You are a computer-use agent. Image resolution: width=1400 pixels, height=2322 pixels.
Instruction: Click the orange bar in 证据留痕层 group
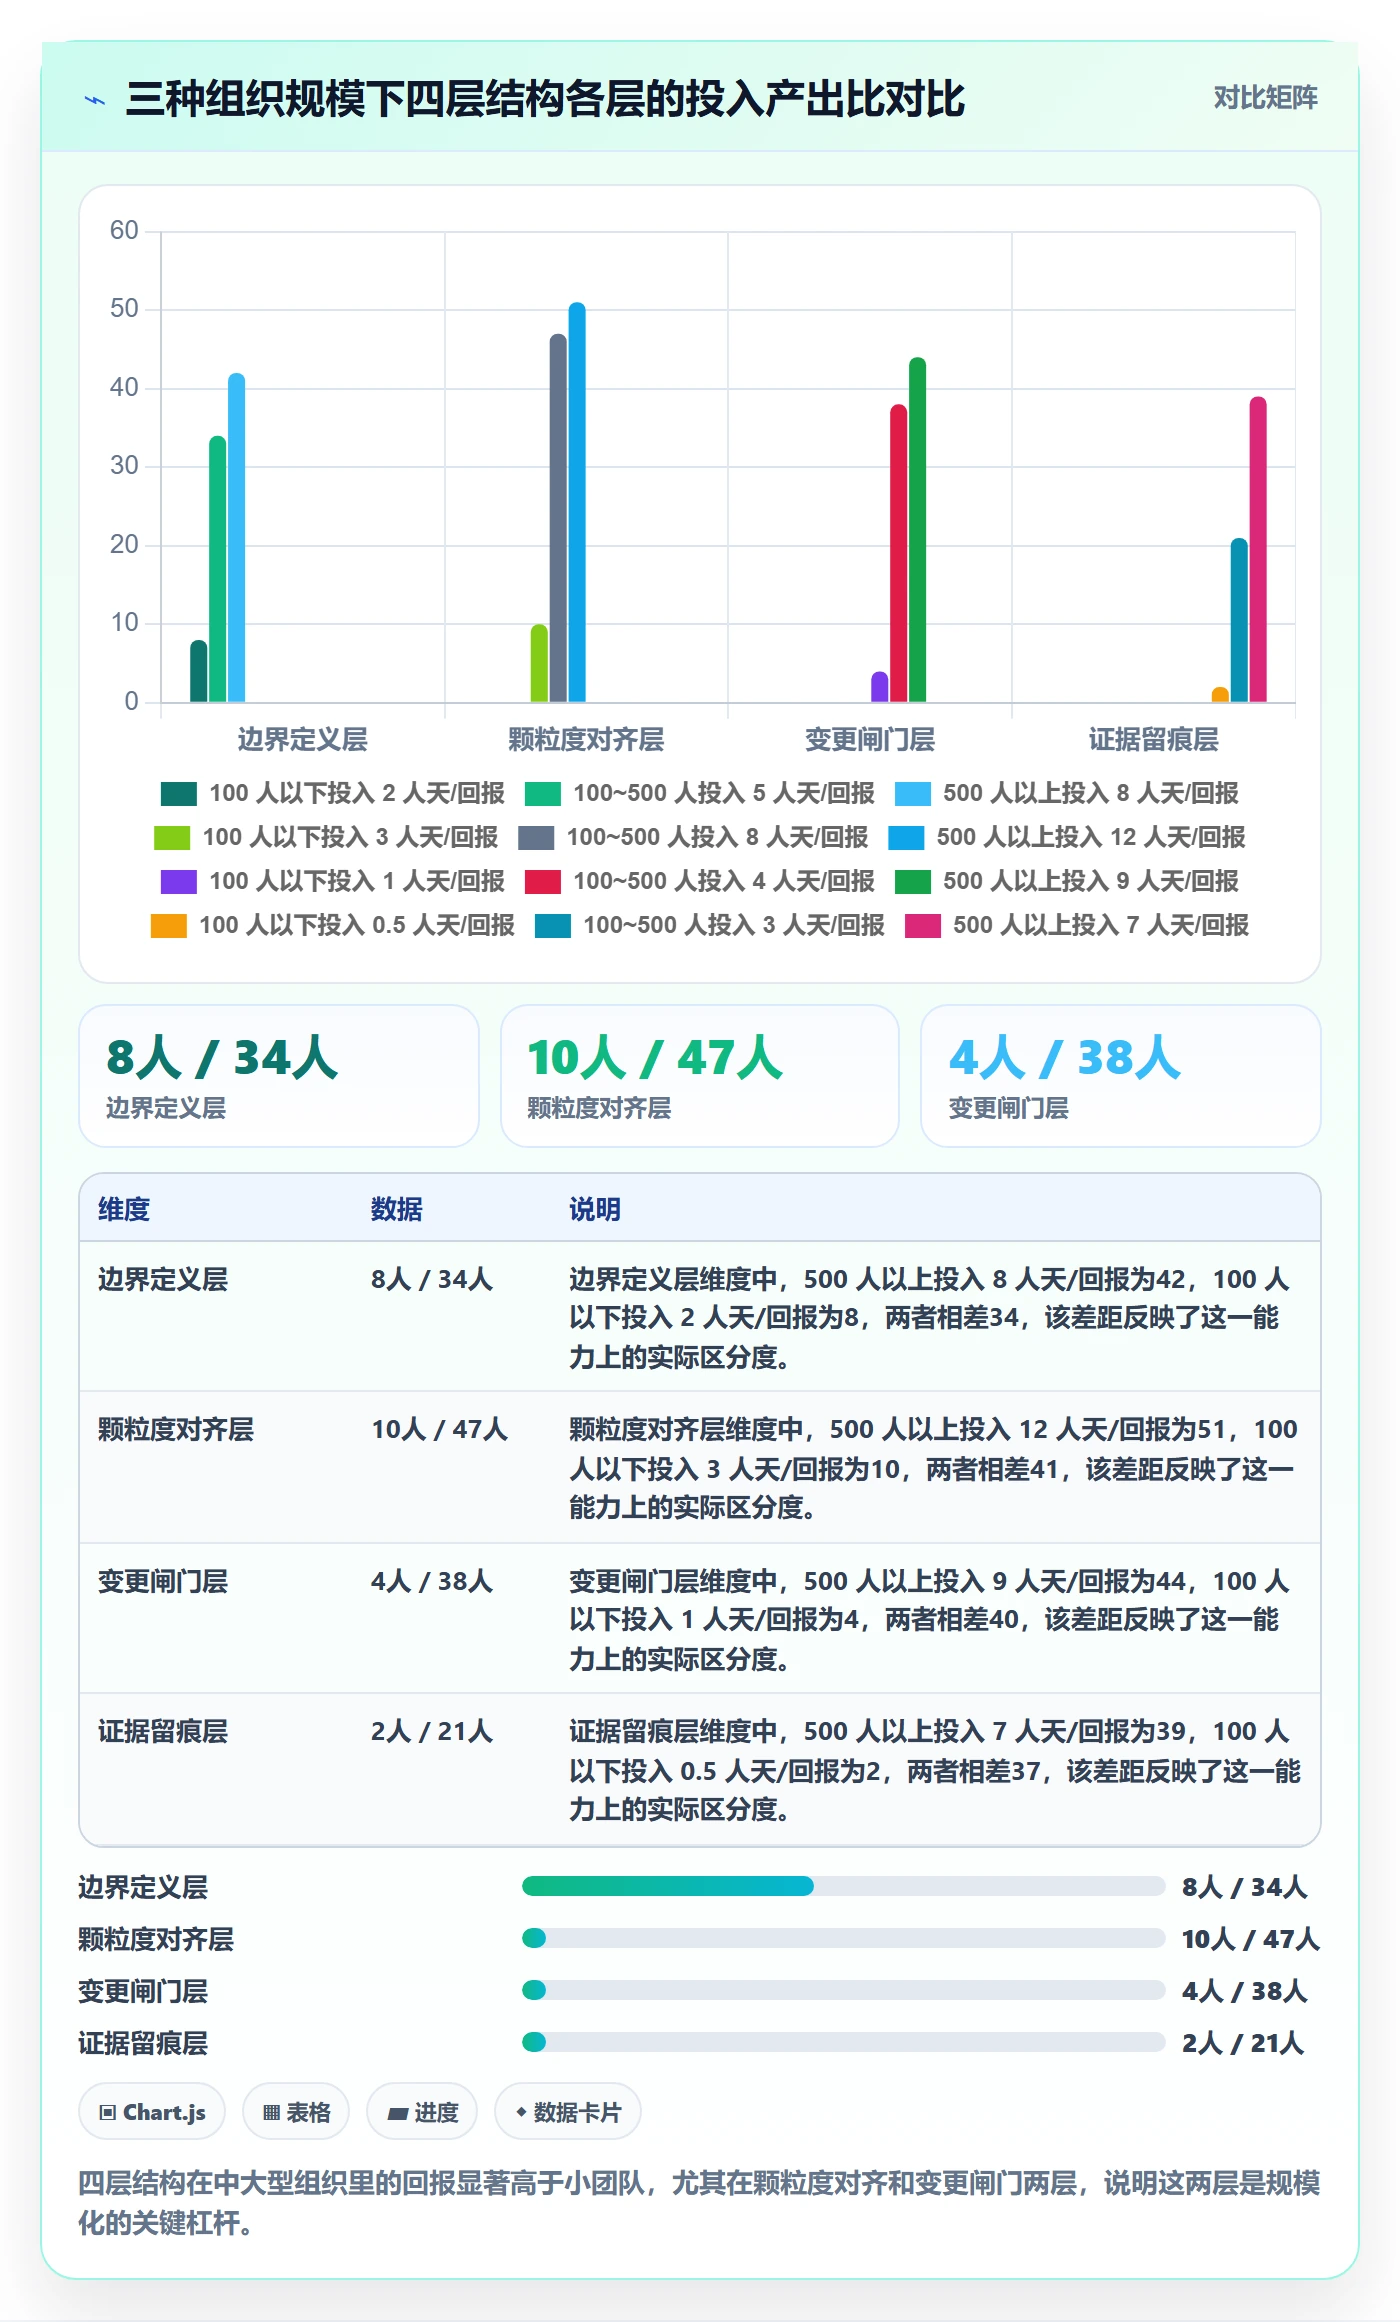click(1220, 694)
